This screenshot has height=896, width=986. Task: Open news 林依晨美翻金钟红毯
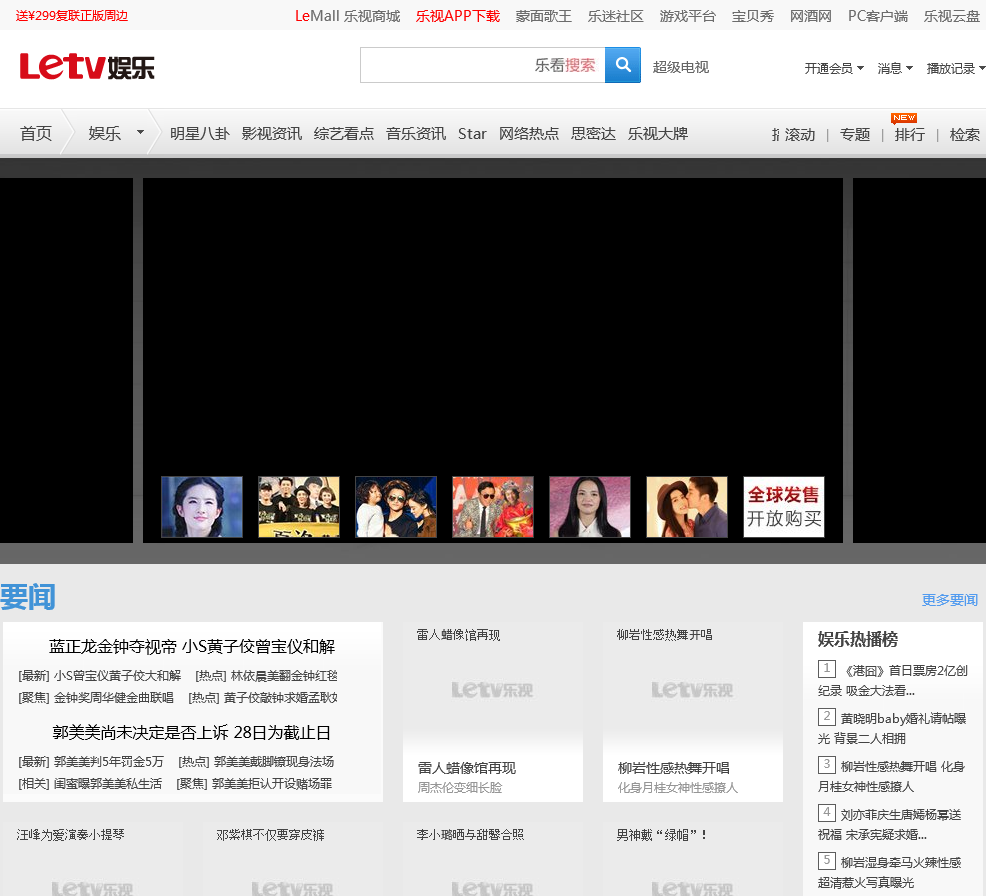284,675
